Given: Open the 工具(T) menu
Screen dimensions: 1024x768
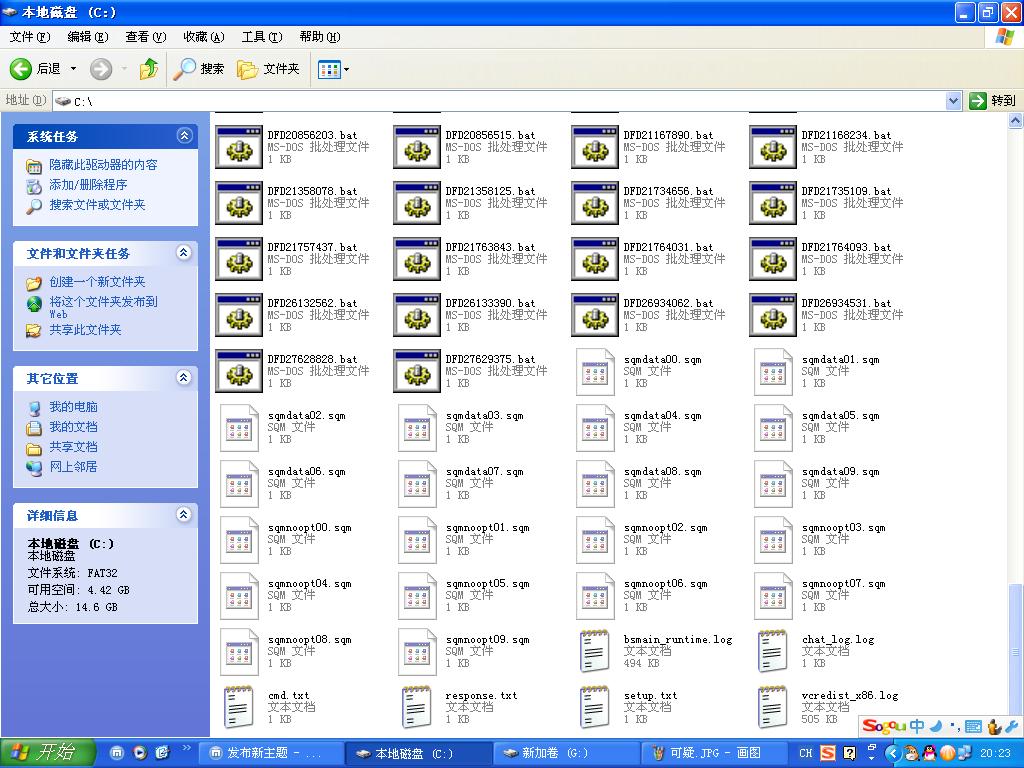Looking at the screenshot, I should [x=262, y=37].
